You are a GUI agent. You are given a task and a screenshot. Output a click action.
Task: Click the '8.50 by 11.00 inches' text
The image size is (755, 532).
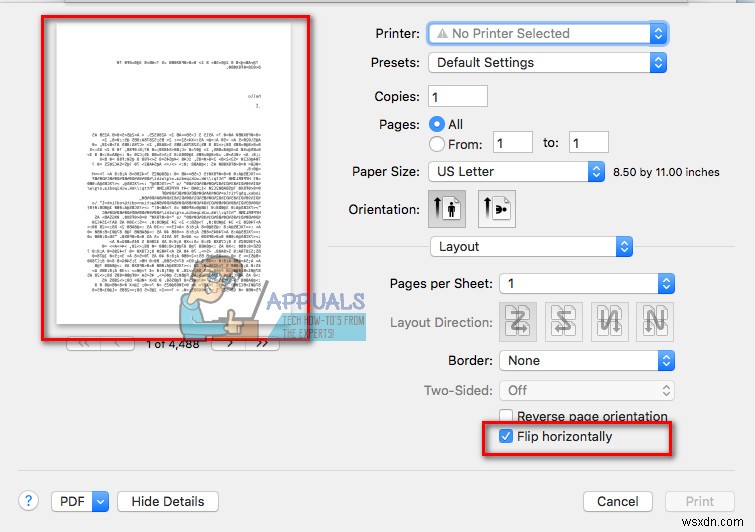pos(666,172)
